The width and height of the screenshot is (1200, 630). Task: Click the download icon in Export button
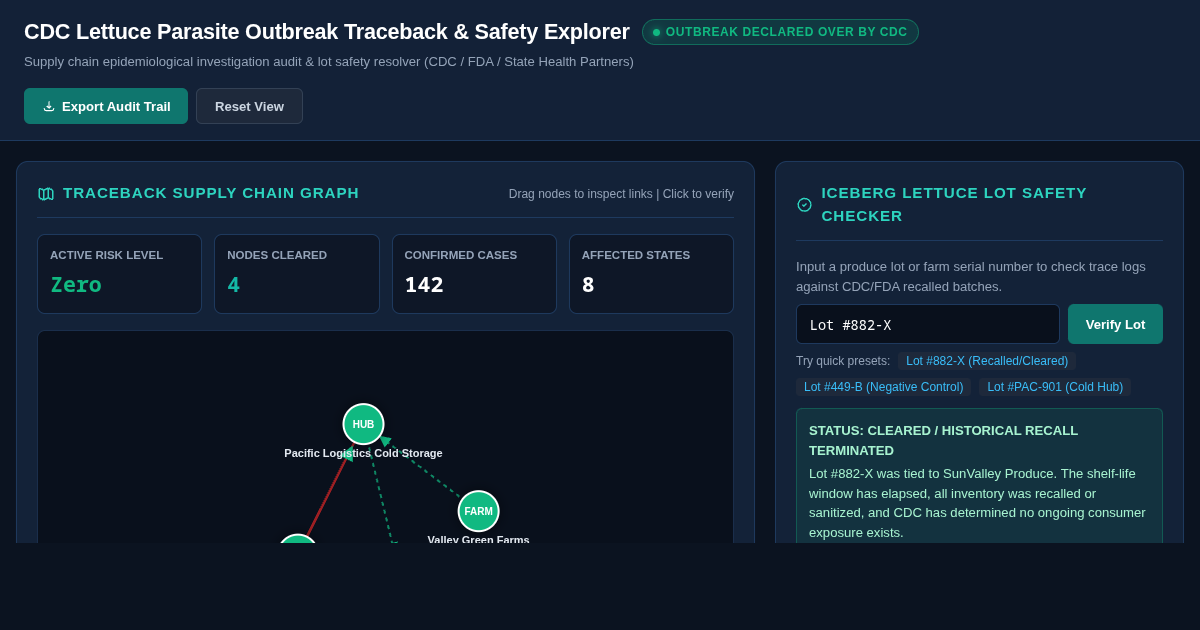(48, 106)
